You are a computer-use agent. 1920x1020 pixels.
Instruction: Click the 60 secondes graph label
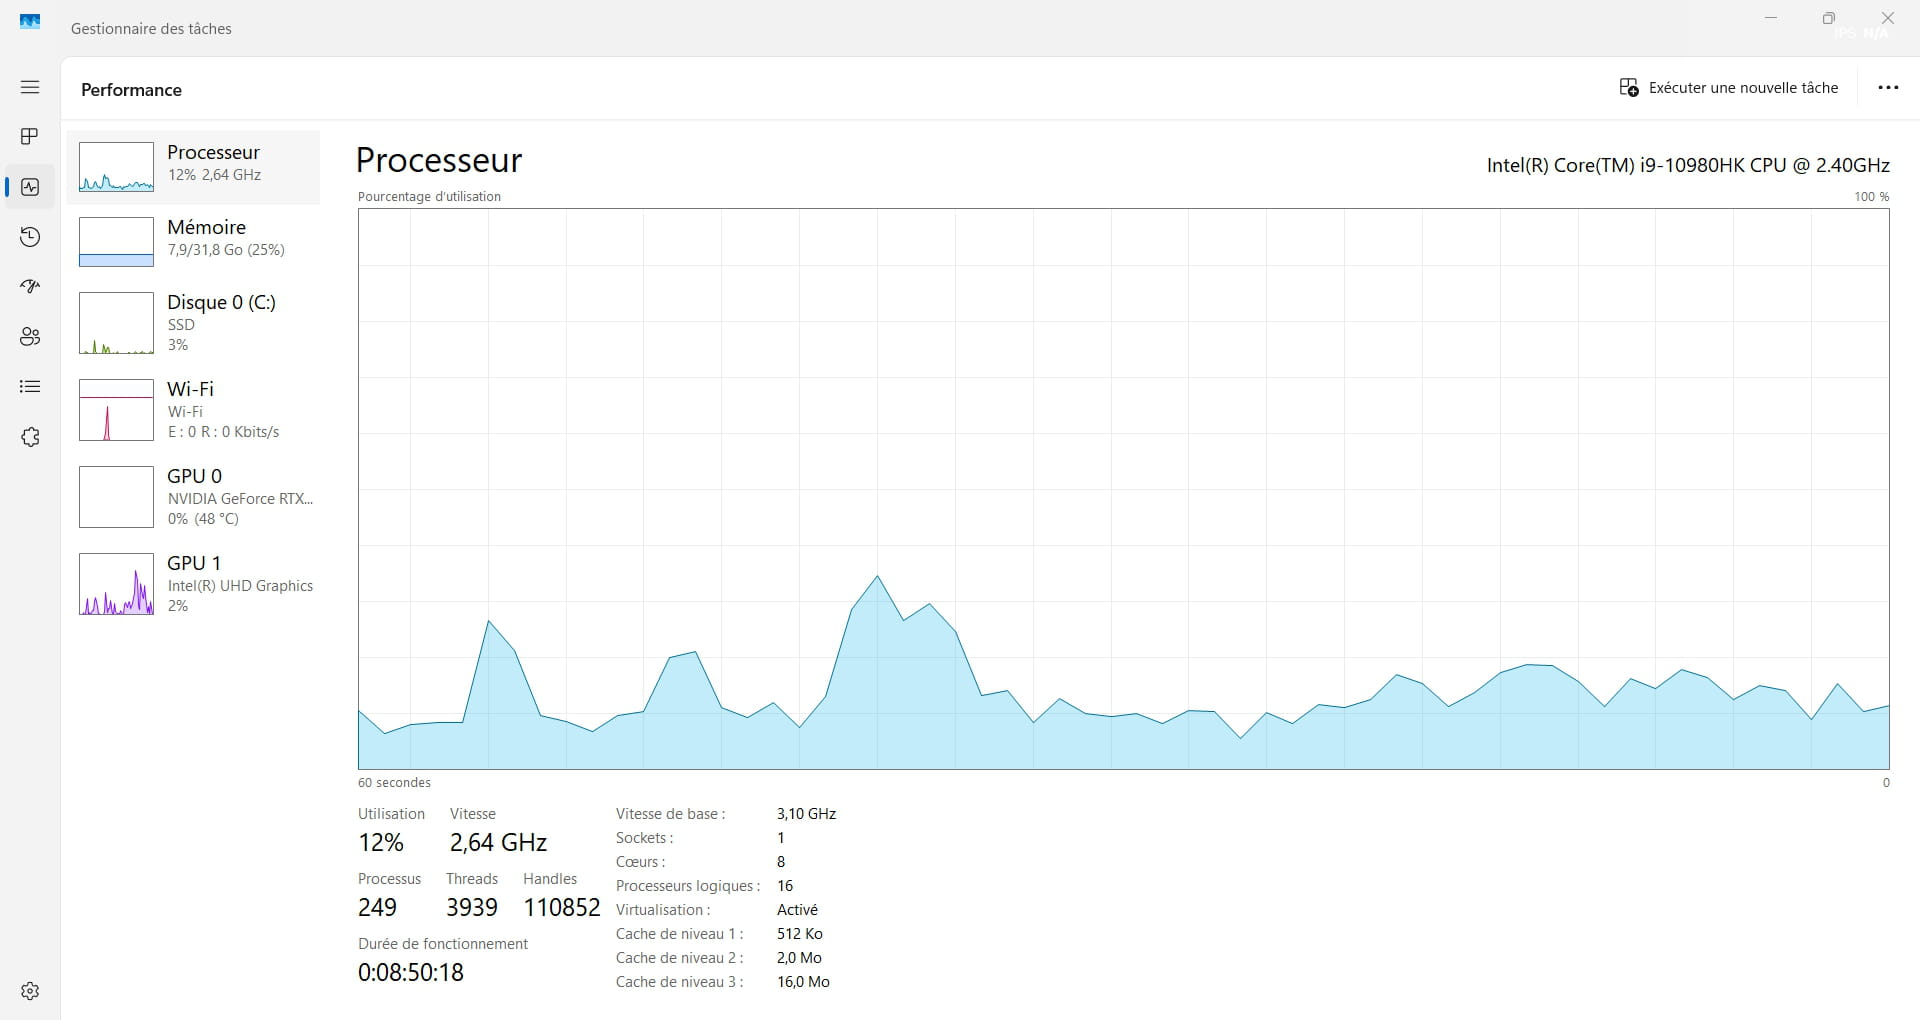pos(394,783)
